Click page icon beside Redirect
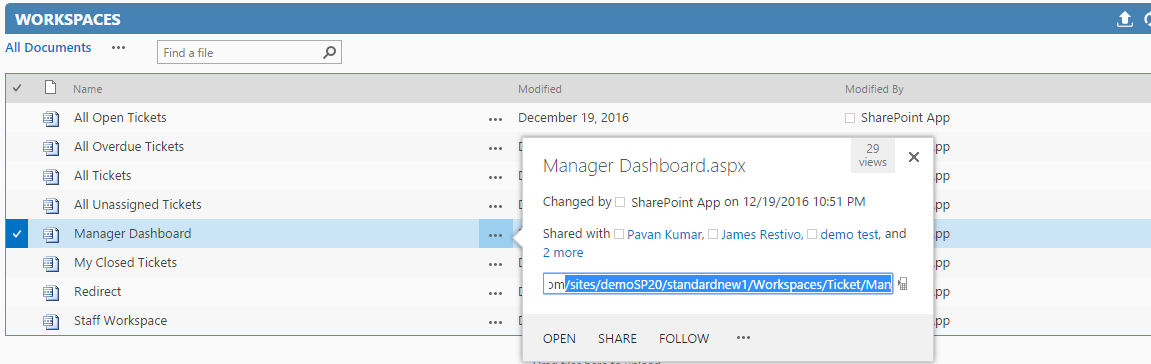 (x=50, y=292)
